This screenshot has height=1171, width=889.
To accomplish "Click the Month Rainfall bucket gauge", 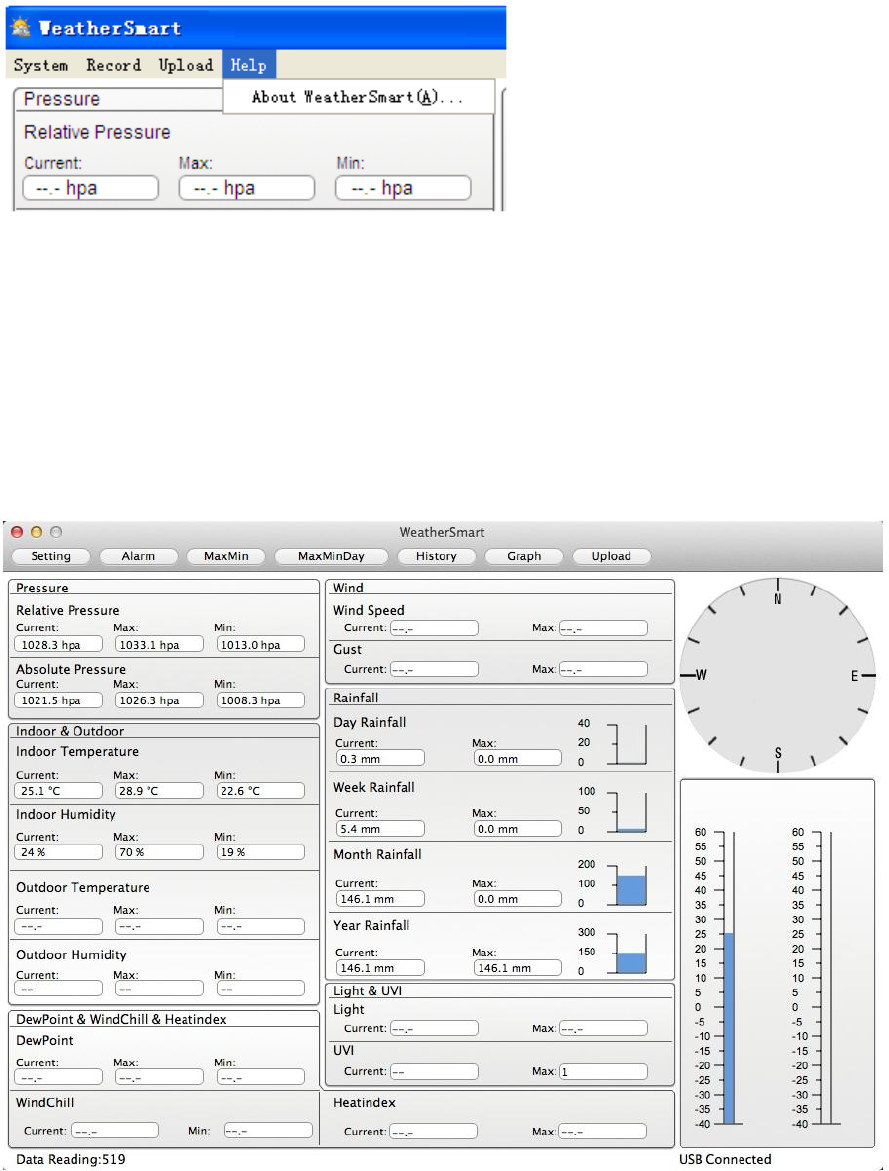I will click(631, 885).
